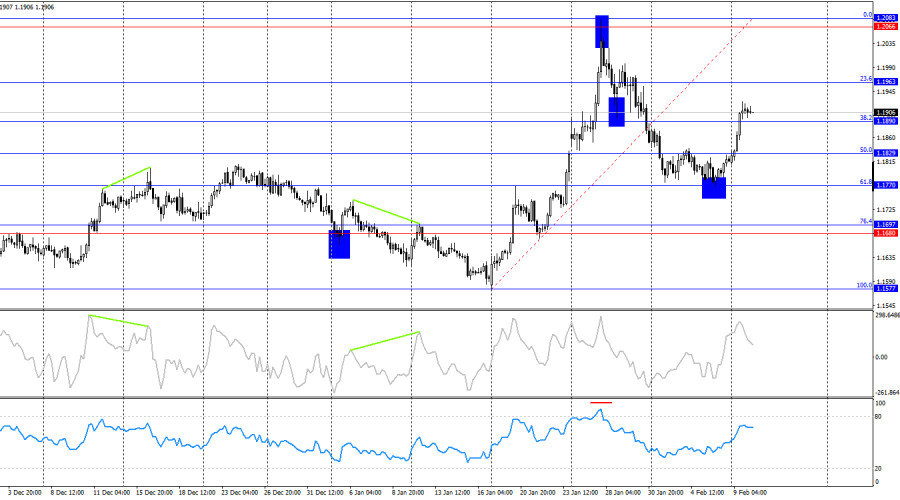
Task: Click the green falling line in the gray oscillator panel
Action: coord(118,321)
